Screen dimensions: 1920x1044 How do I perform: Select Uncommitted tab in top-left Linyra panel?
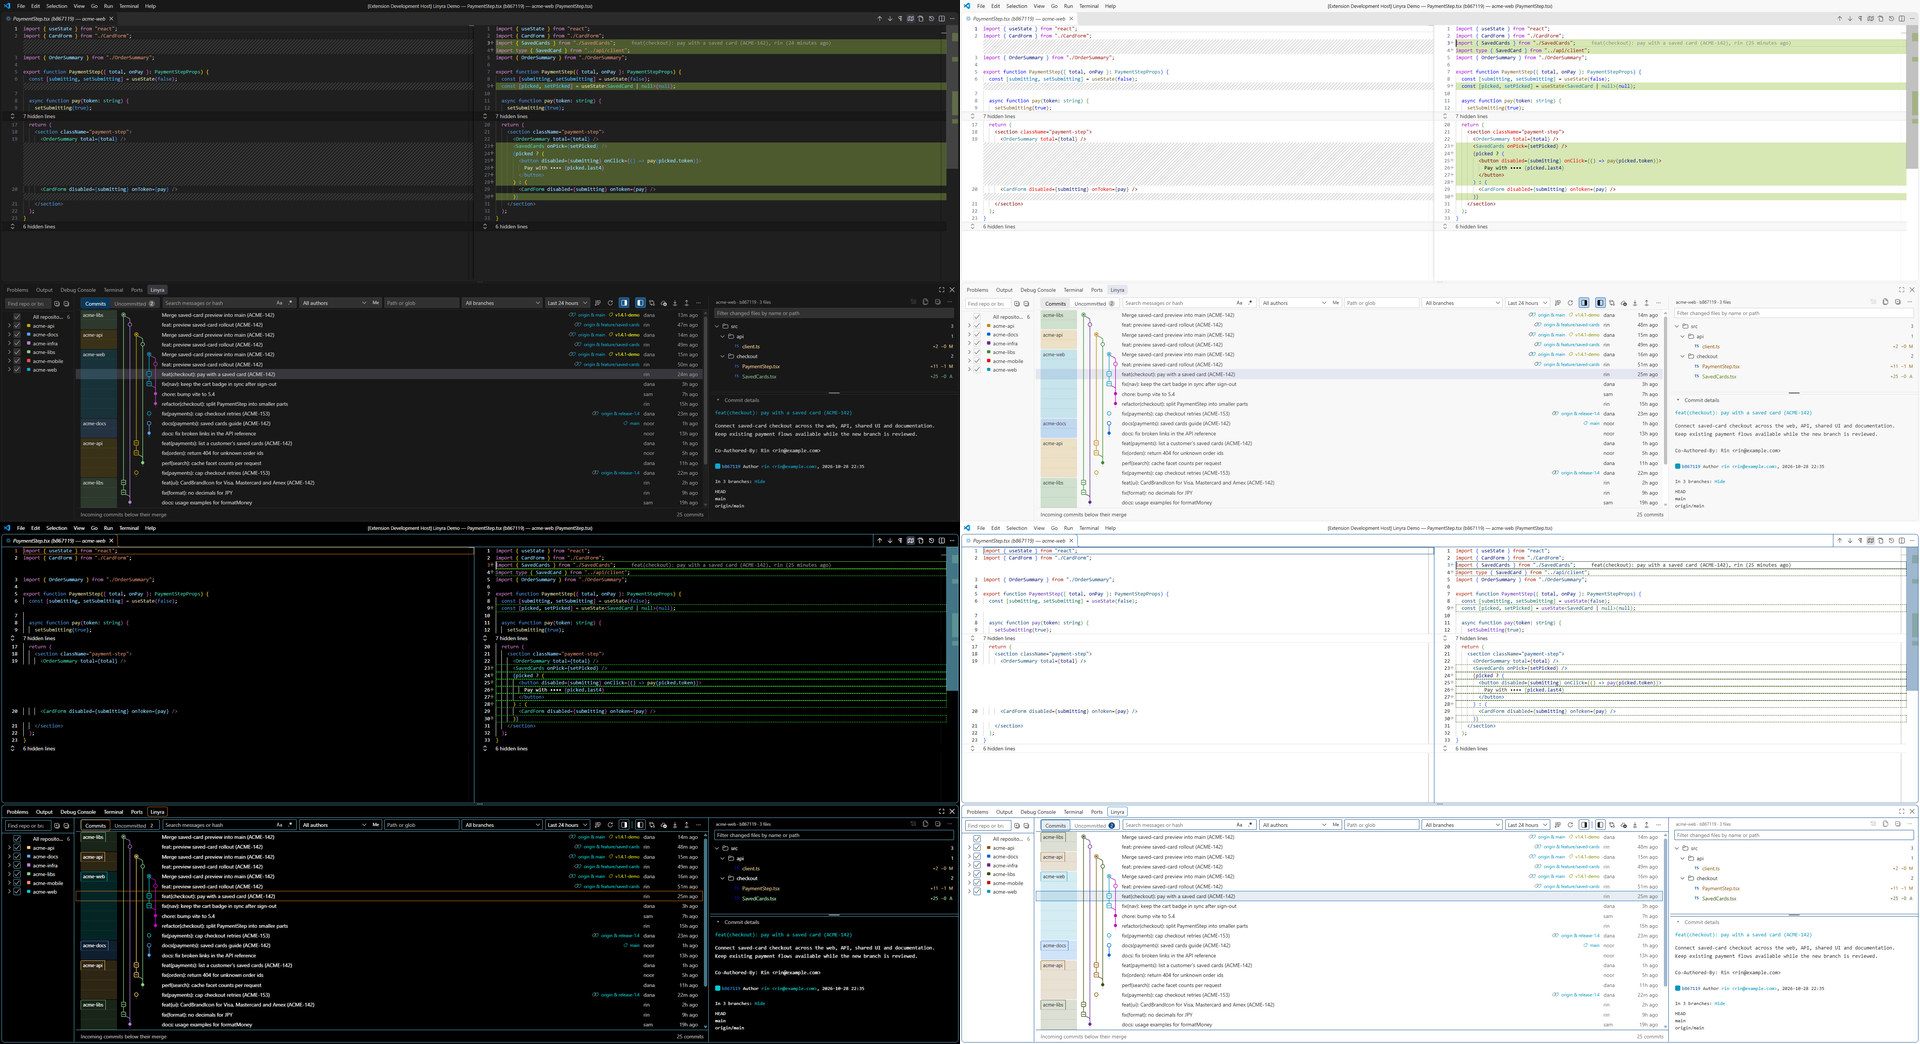[x=133, y=303]
